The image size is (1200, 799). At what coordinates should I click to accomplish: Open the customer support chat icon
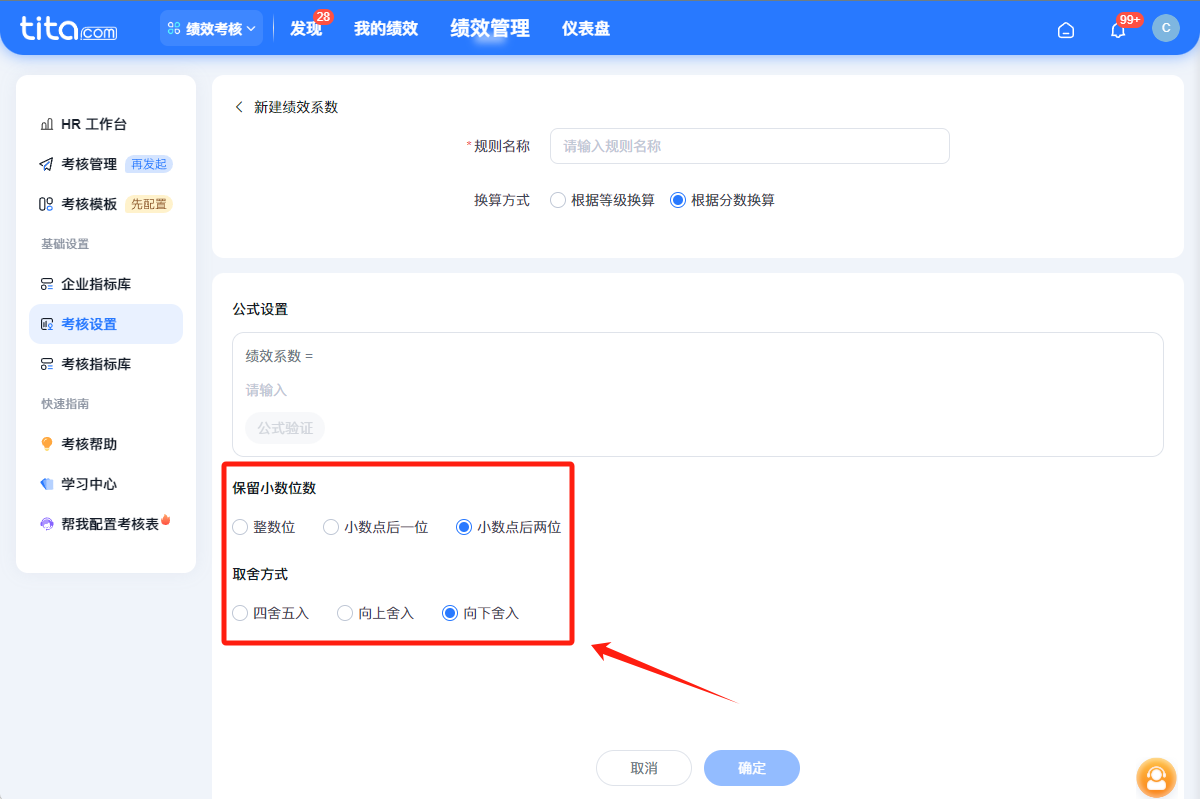[1156, 777]
